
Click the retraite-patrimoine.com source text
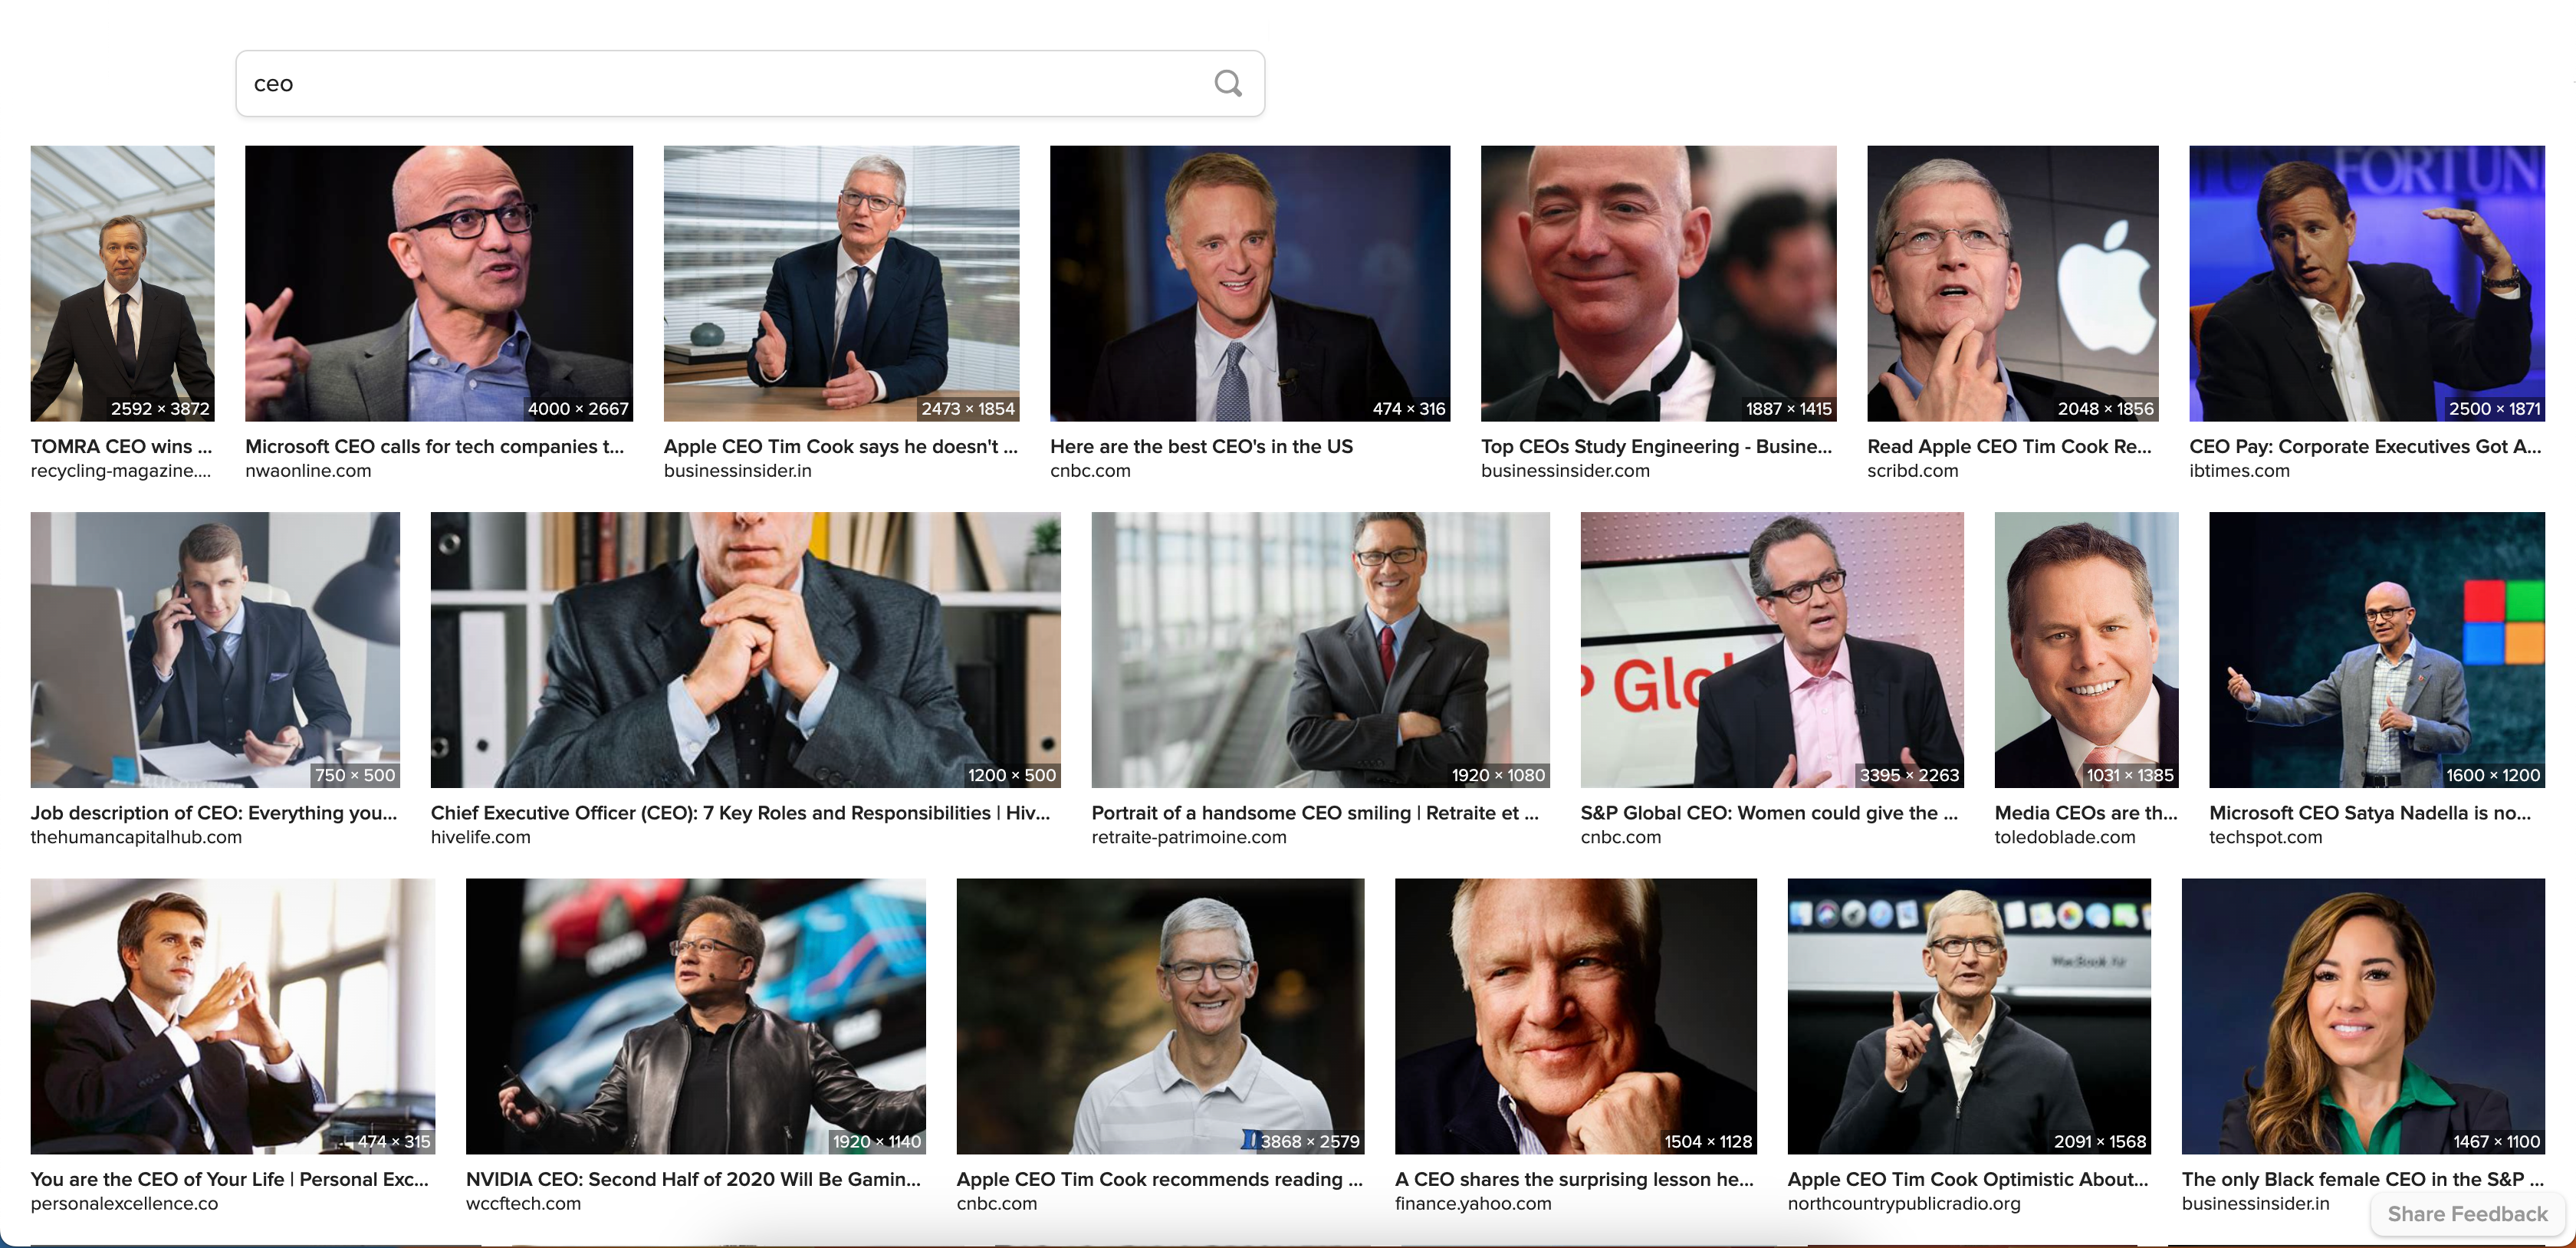pyautogui.click(x=1188, y=837)
